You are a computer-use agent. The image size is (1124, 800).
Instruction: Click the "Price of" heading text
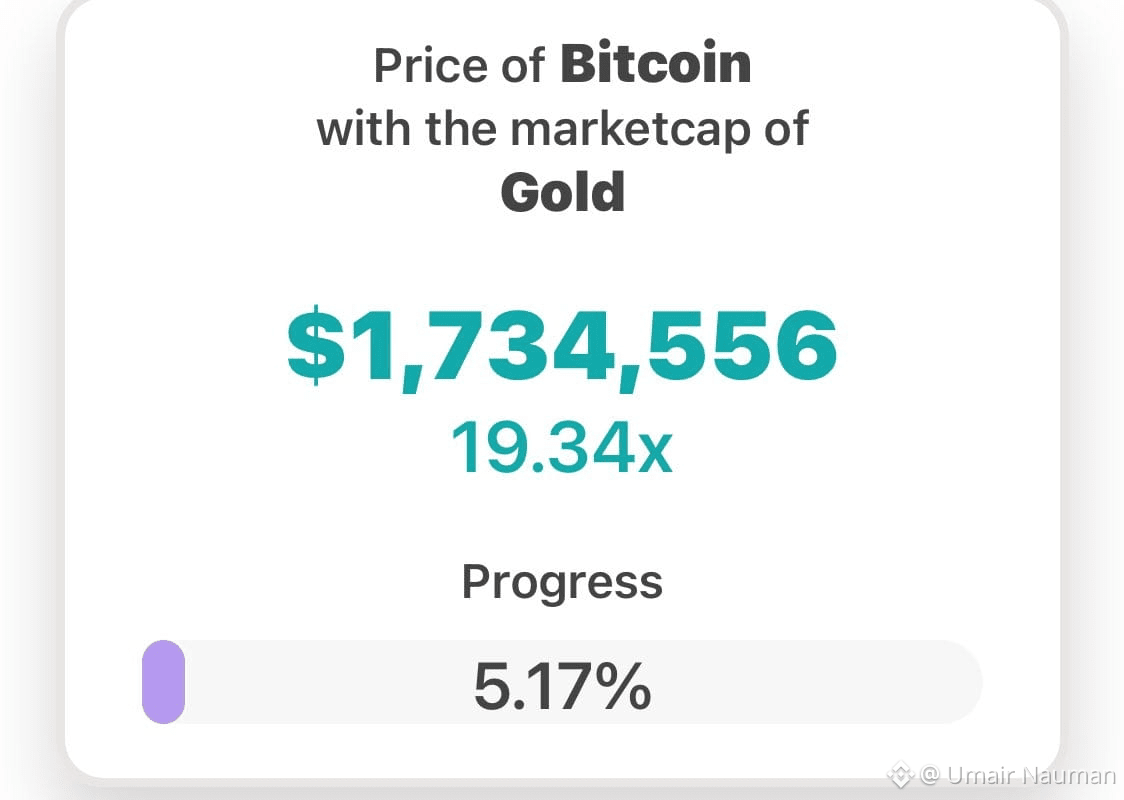[459, 66]
